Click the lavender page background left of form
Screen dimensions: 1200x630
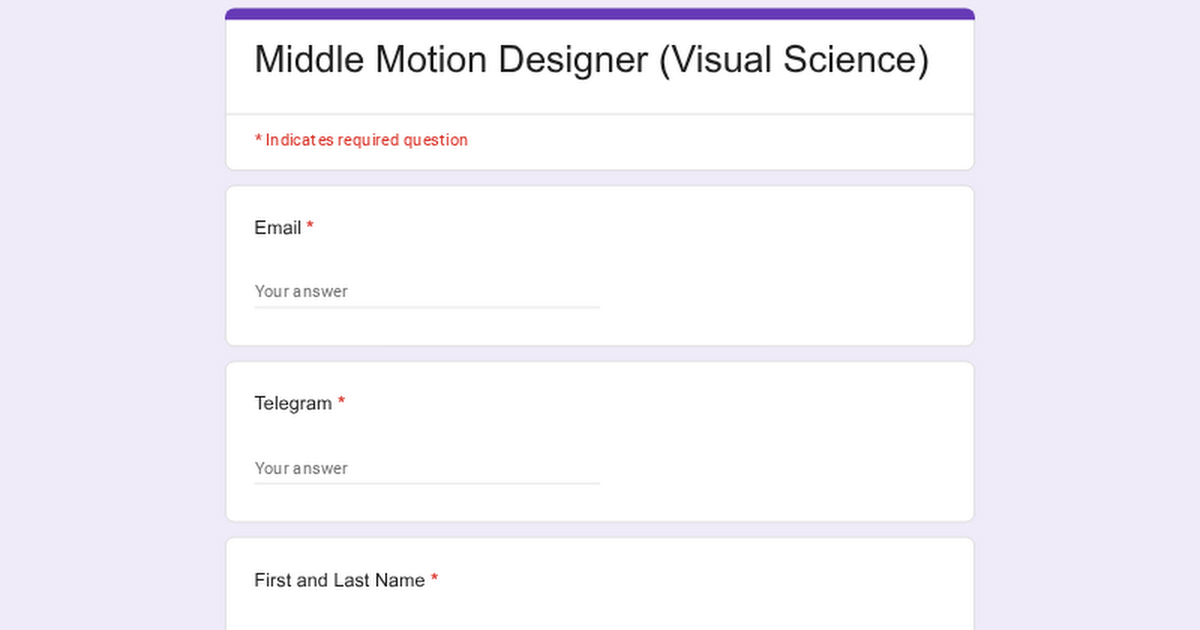pyautogui.click(x=112, y=315)
